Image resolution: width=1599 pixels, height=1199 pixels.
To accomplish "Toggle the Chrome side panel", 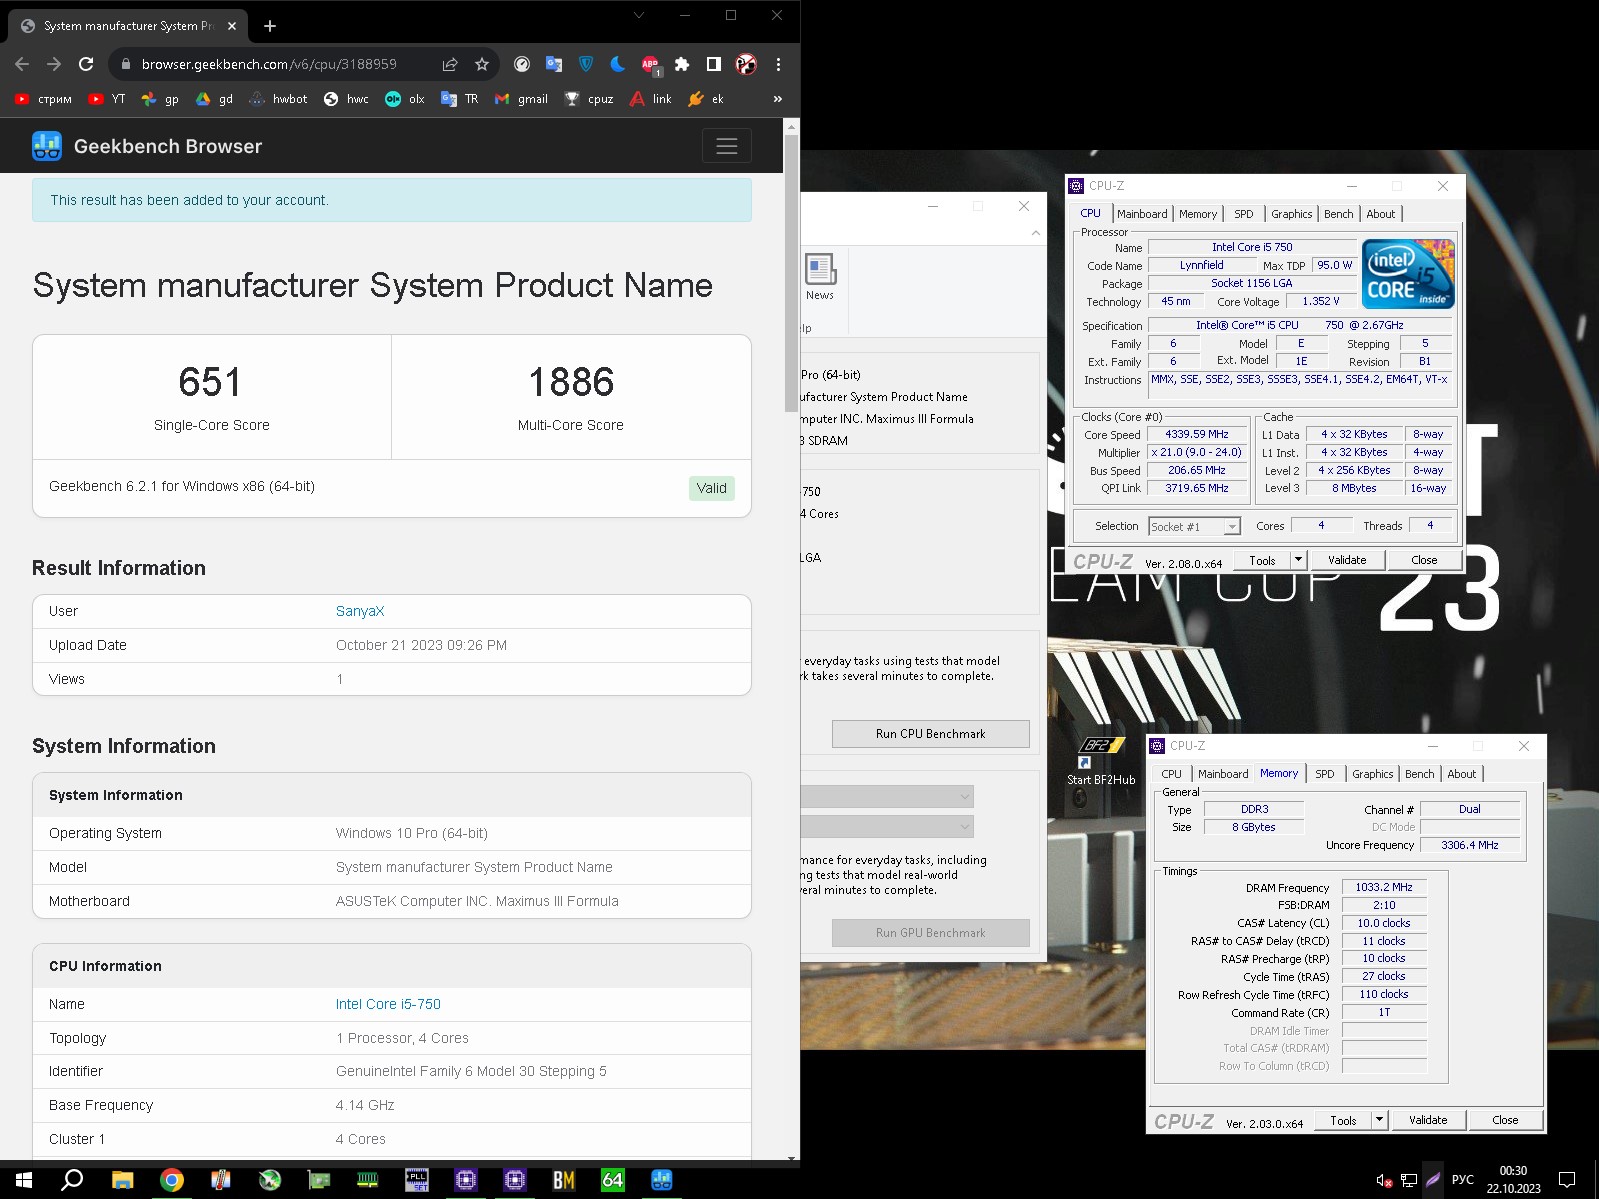I will click(713, 64).
